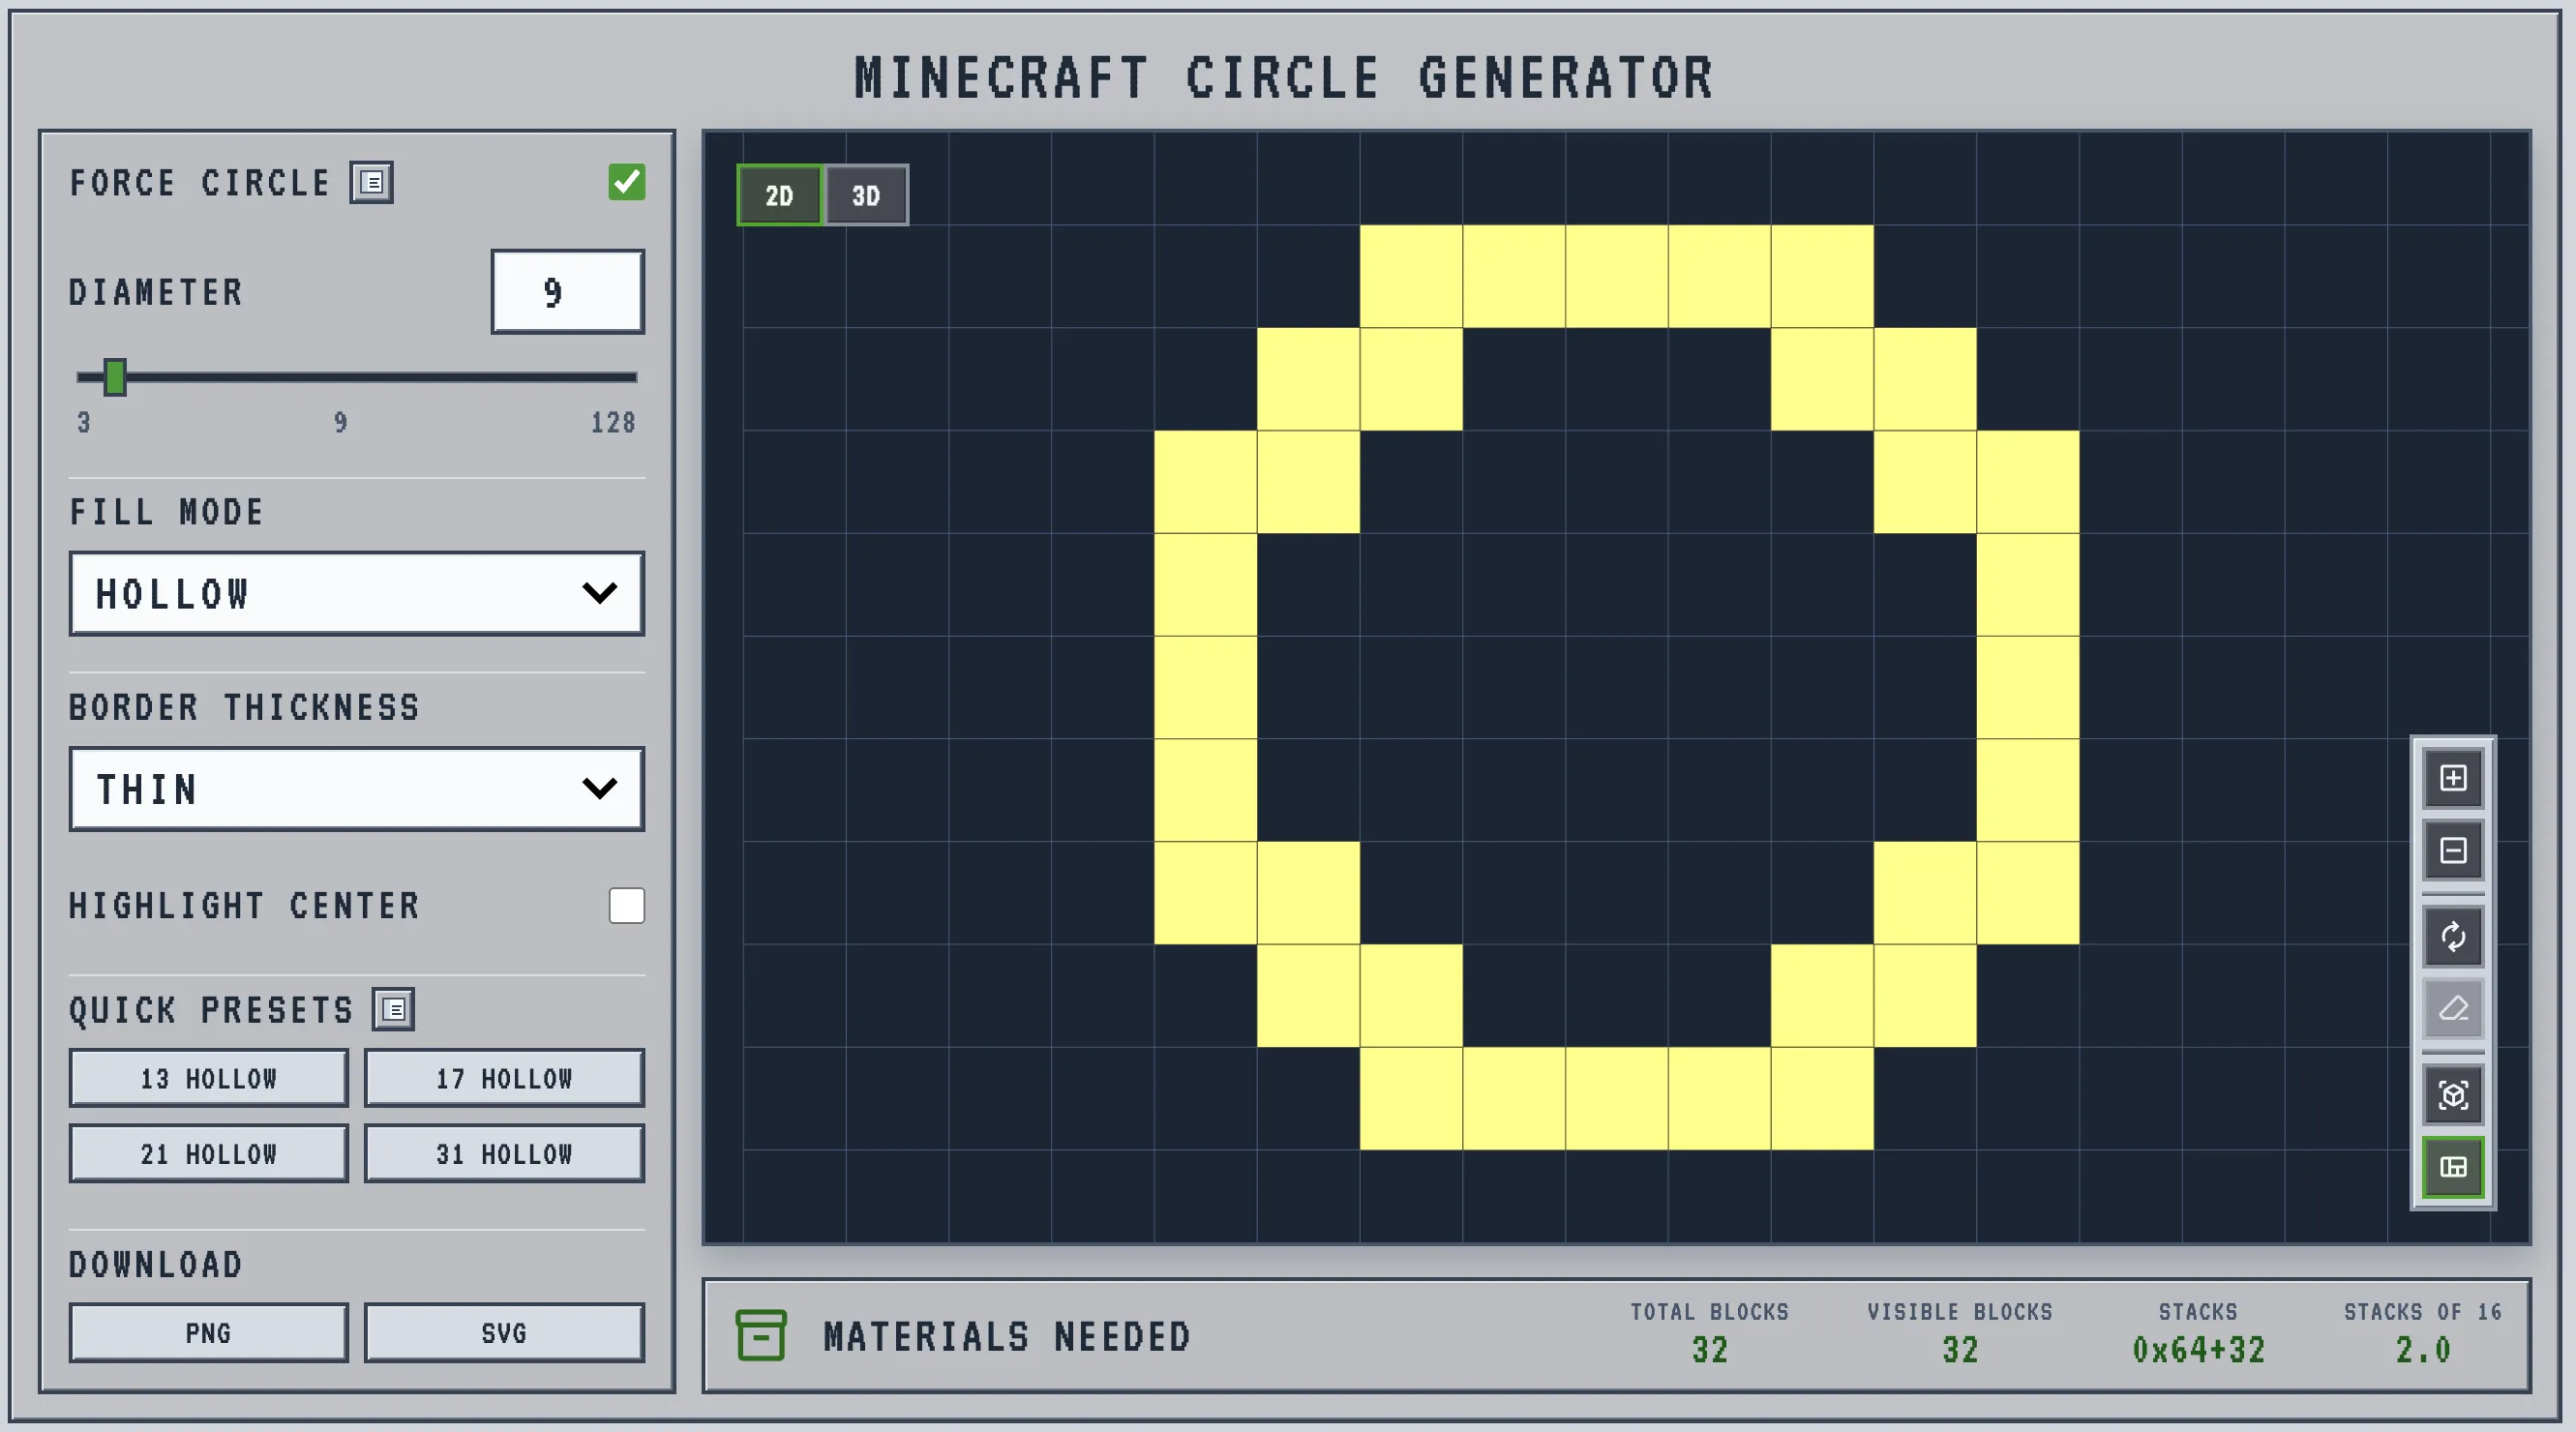Click the Stacks of 16 value 2.0
2576x1432 pixels.
point(2423,1350)
